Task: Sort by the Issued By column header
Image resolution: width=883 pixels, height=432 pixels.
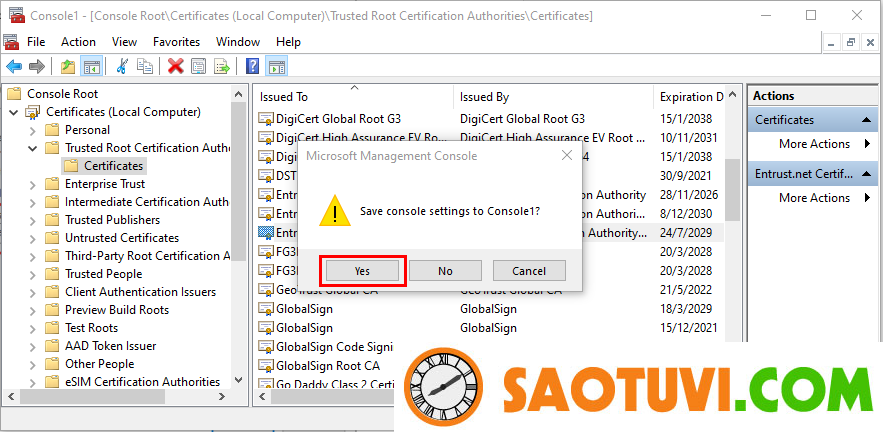Action: 553,97
